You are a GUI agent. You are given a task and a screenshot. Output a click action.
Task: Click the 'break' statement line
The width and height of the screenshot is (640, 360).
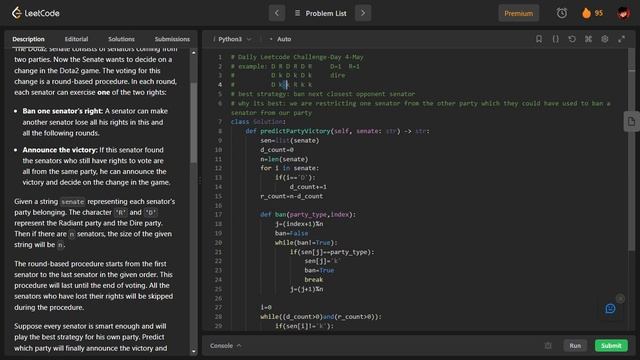pos(313,280)
